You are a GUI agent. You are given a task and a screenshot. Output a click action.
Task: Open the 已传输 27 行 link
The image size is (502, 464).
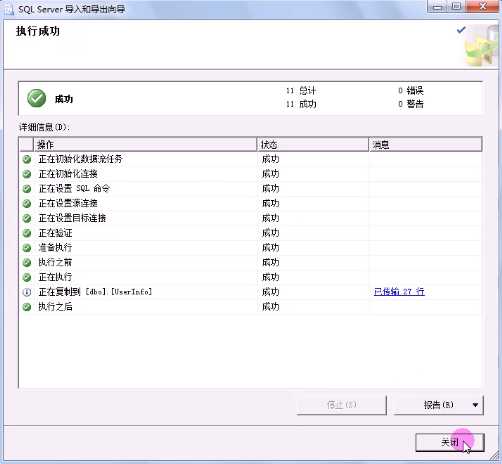tap(399, 292)
